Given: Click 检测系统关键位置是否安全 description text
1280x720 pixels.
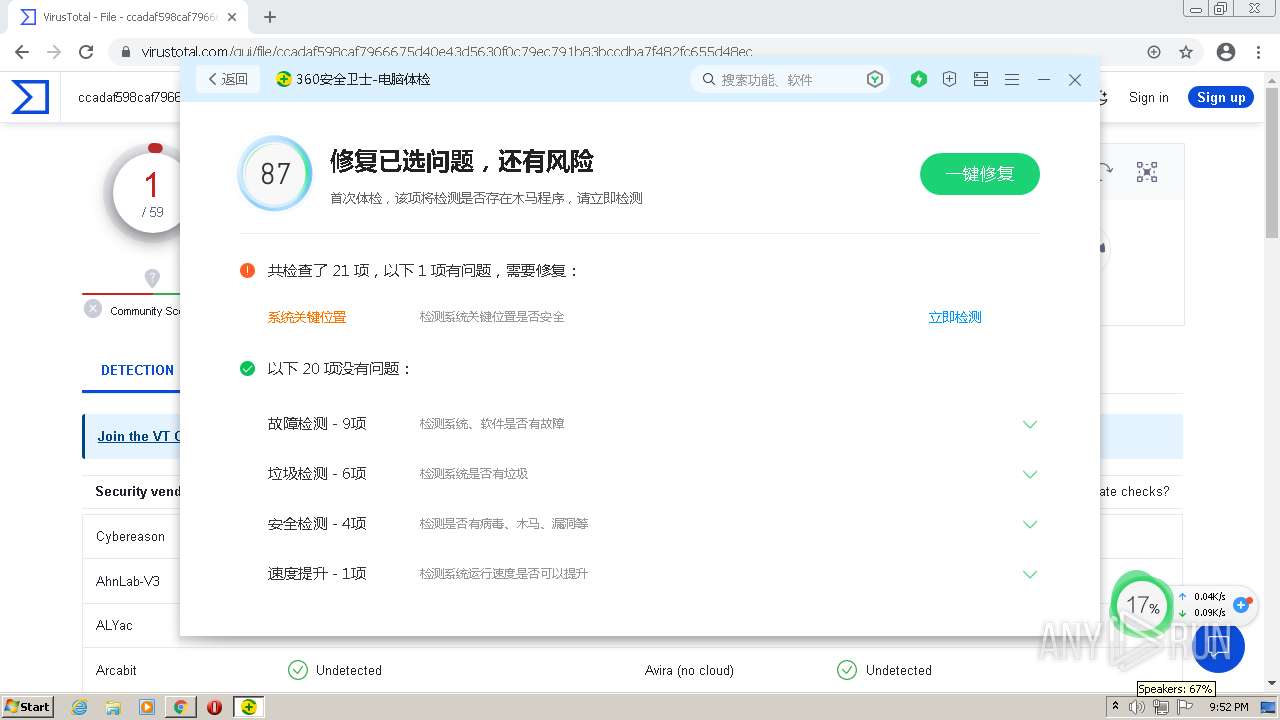Looking at the screenshot, I should tap(492, 317).
